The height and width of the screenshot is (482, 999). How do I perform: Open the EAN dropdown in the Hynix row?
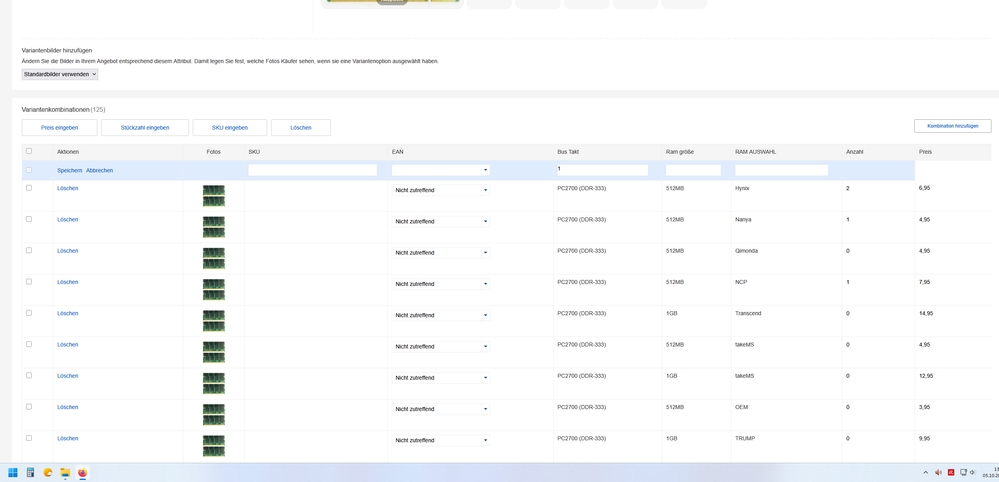point(441,190)
